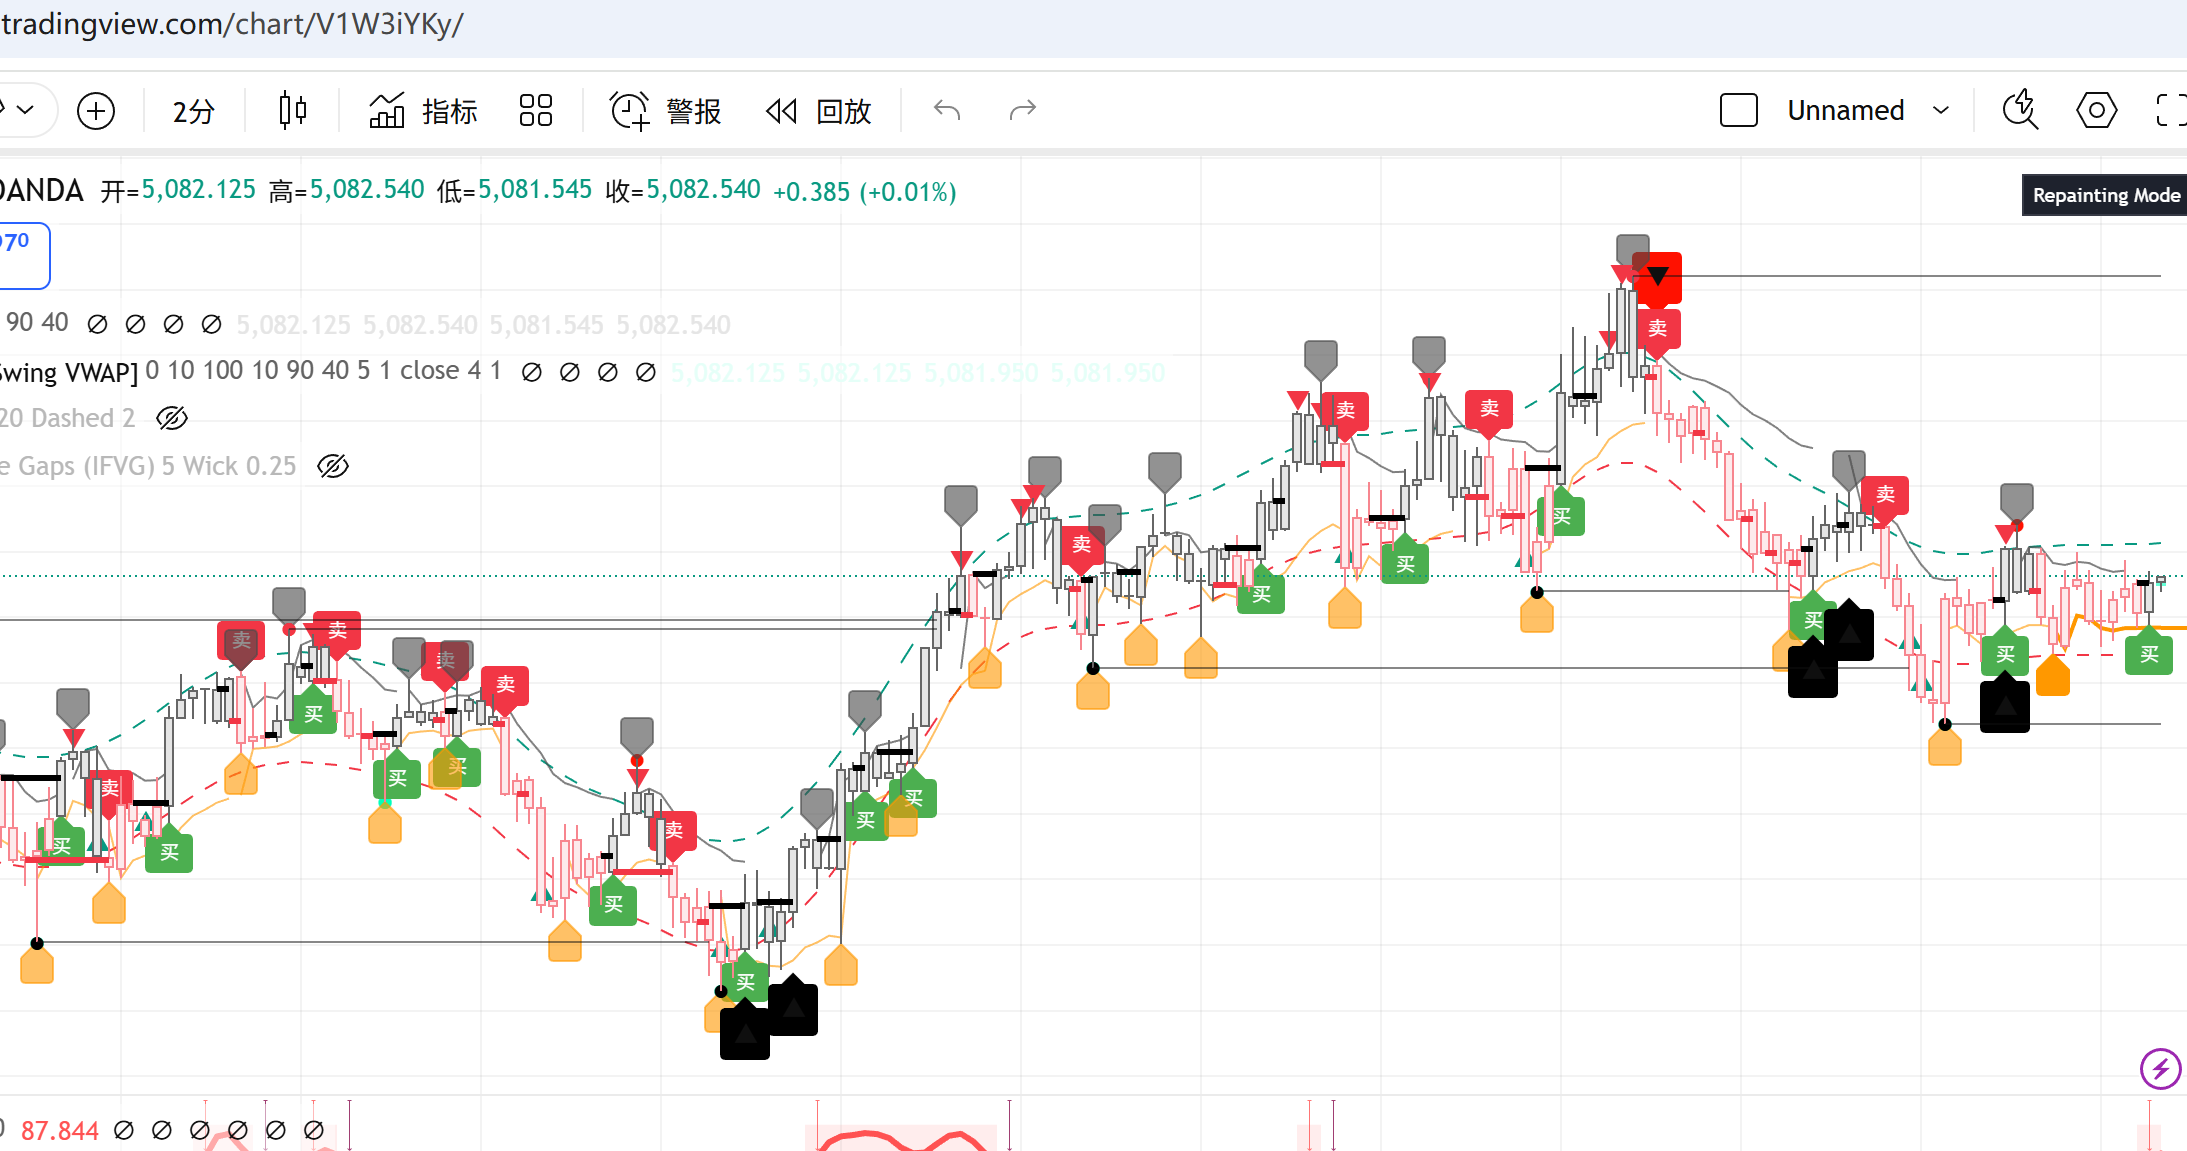Open the layout selection square icon
The image size is (2187, 1151).
tap(1738, 110)
